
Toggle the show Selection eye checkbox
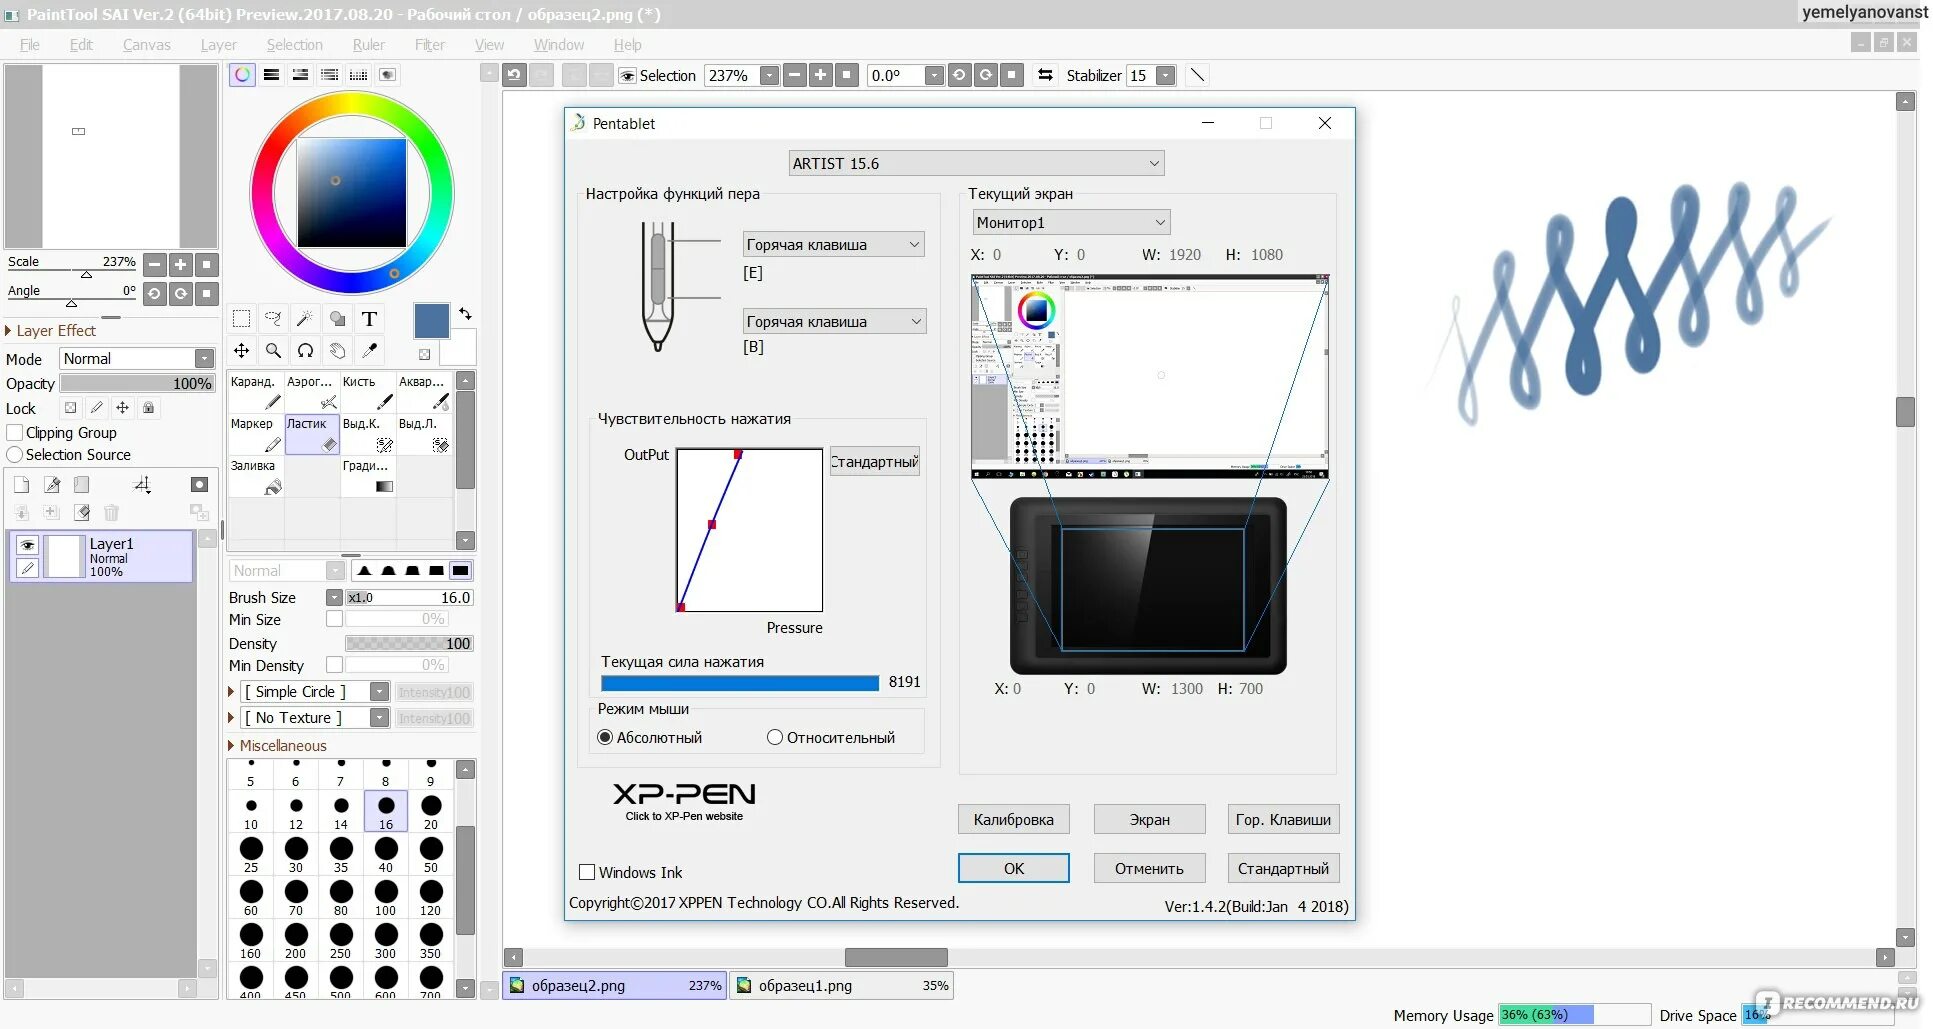coord(628,76)
